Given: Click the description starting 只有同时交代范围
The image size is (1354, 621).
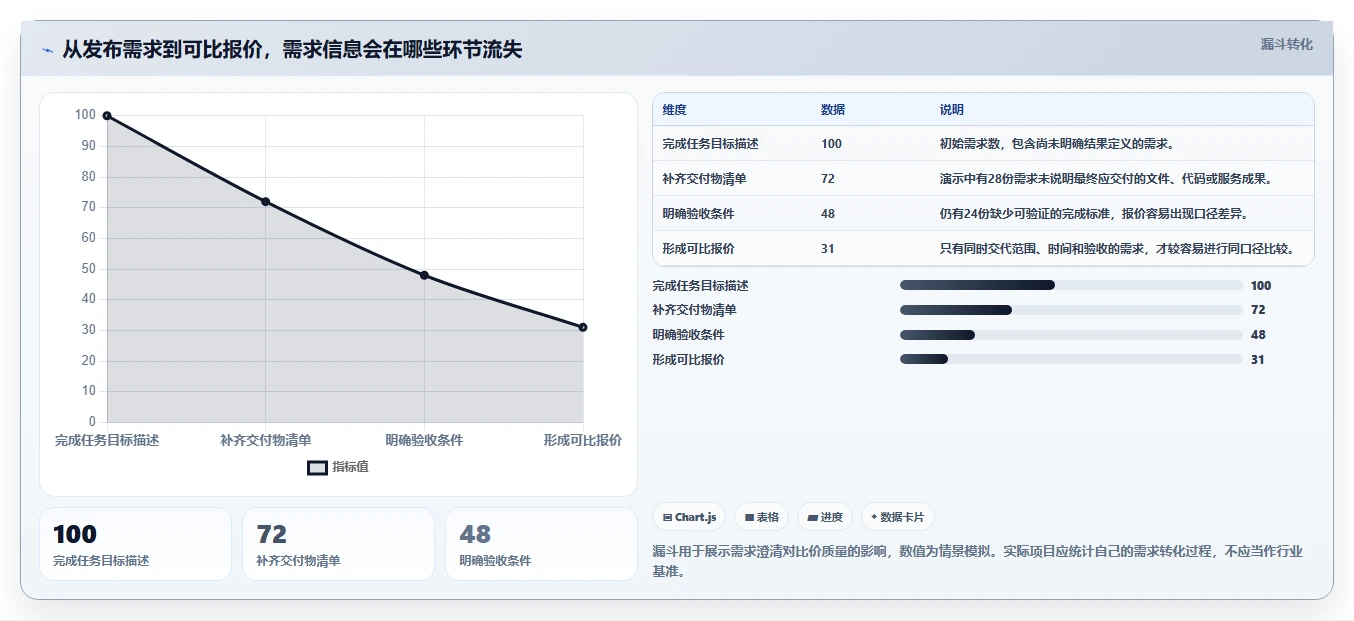Looking at the screenshot, I should 1117,249.
